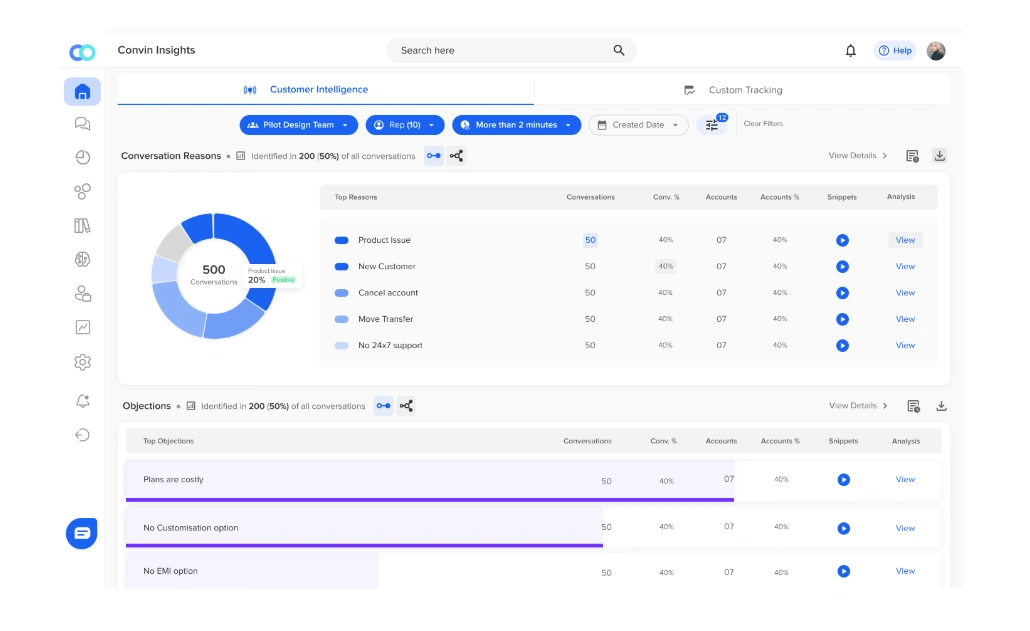Screen dimensions: 1030x631
Task: Click the notifications bell at top right
Action: click(851, 50)
